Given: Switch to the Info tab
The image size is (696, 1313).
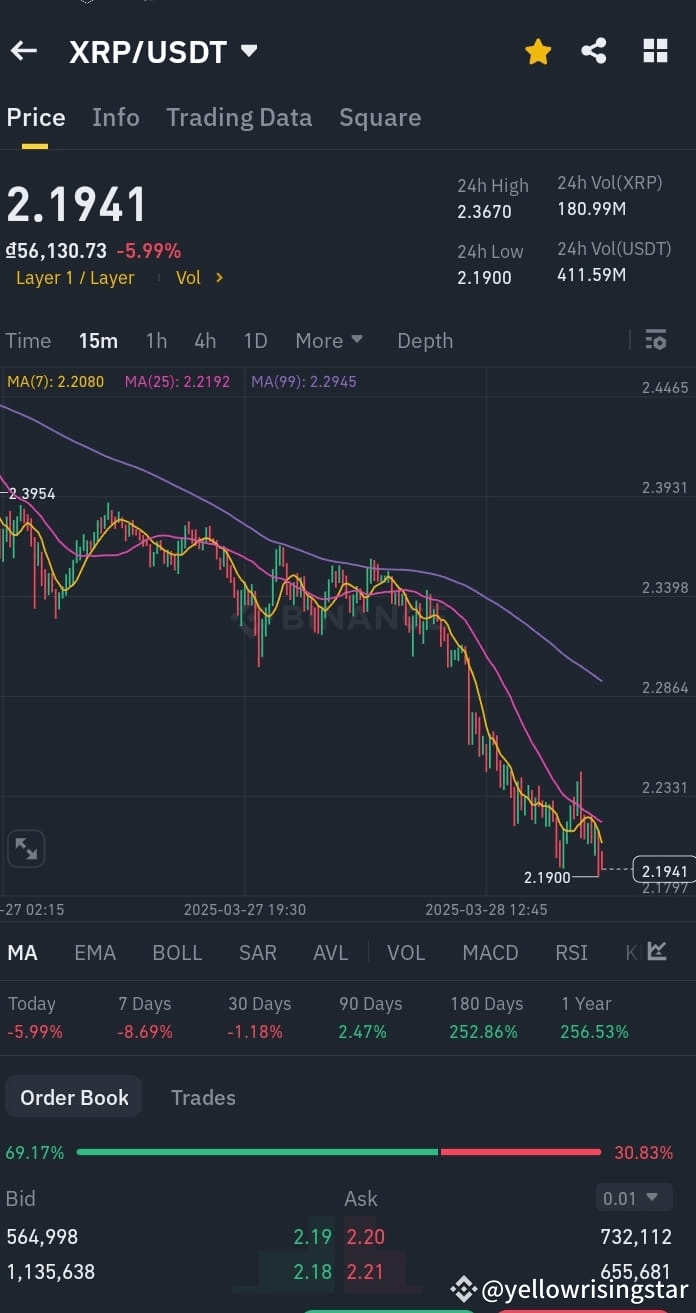Looking at the screenshot, I should point(116,117).
